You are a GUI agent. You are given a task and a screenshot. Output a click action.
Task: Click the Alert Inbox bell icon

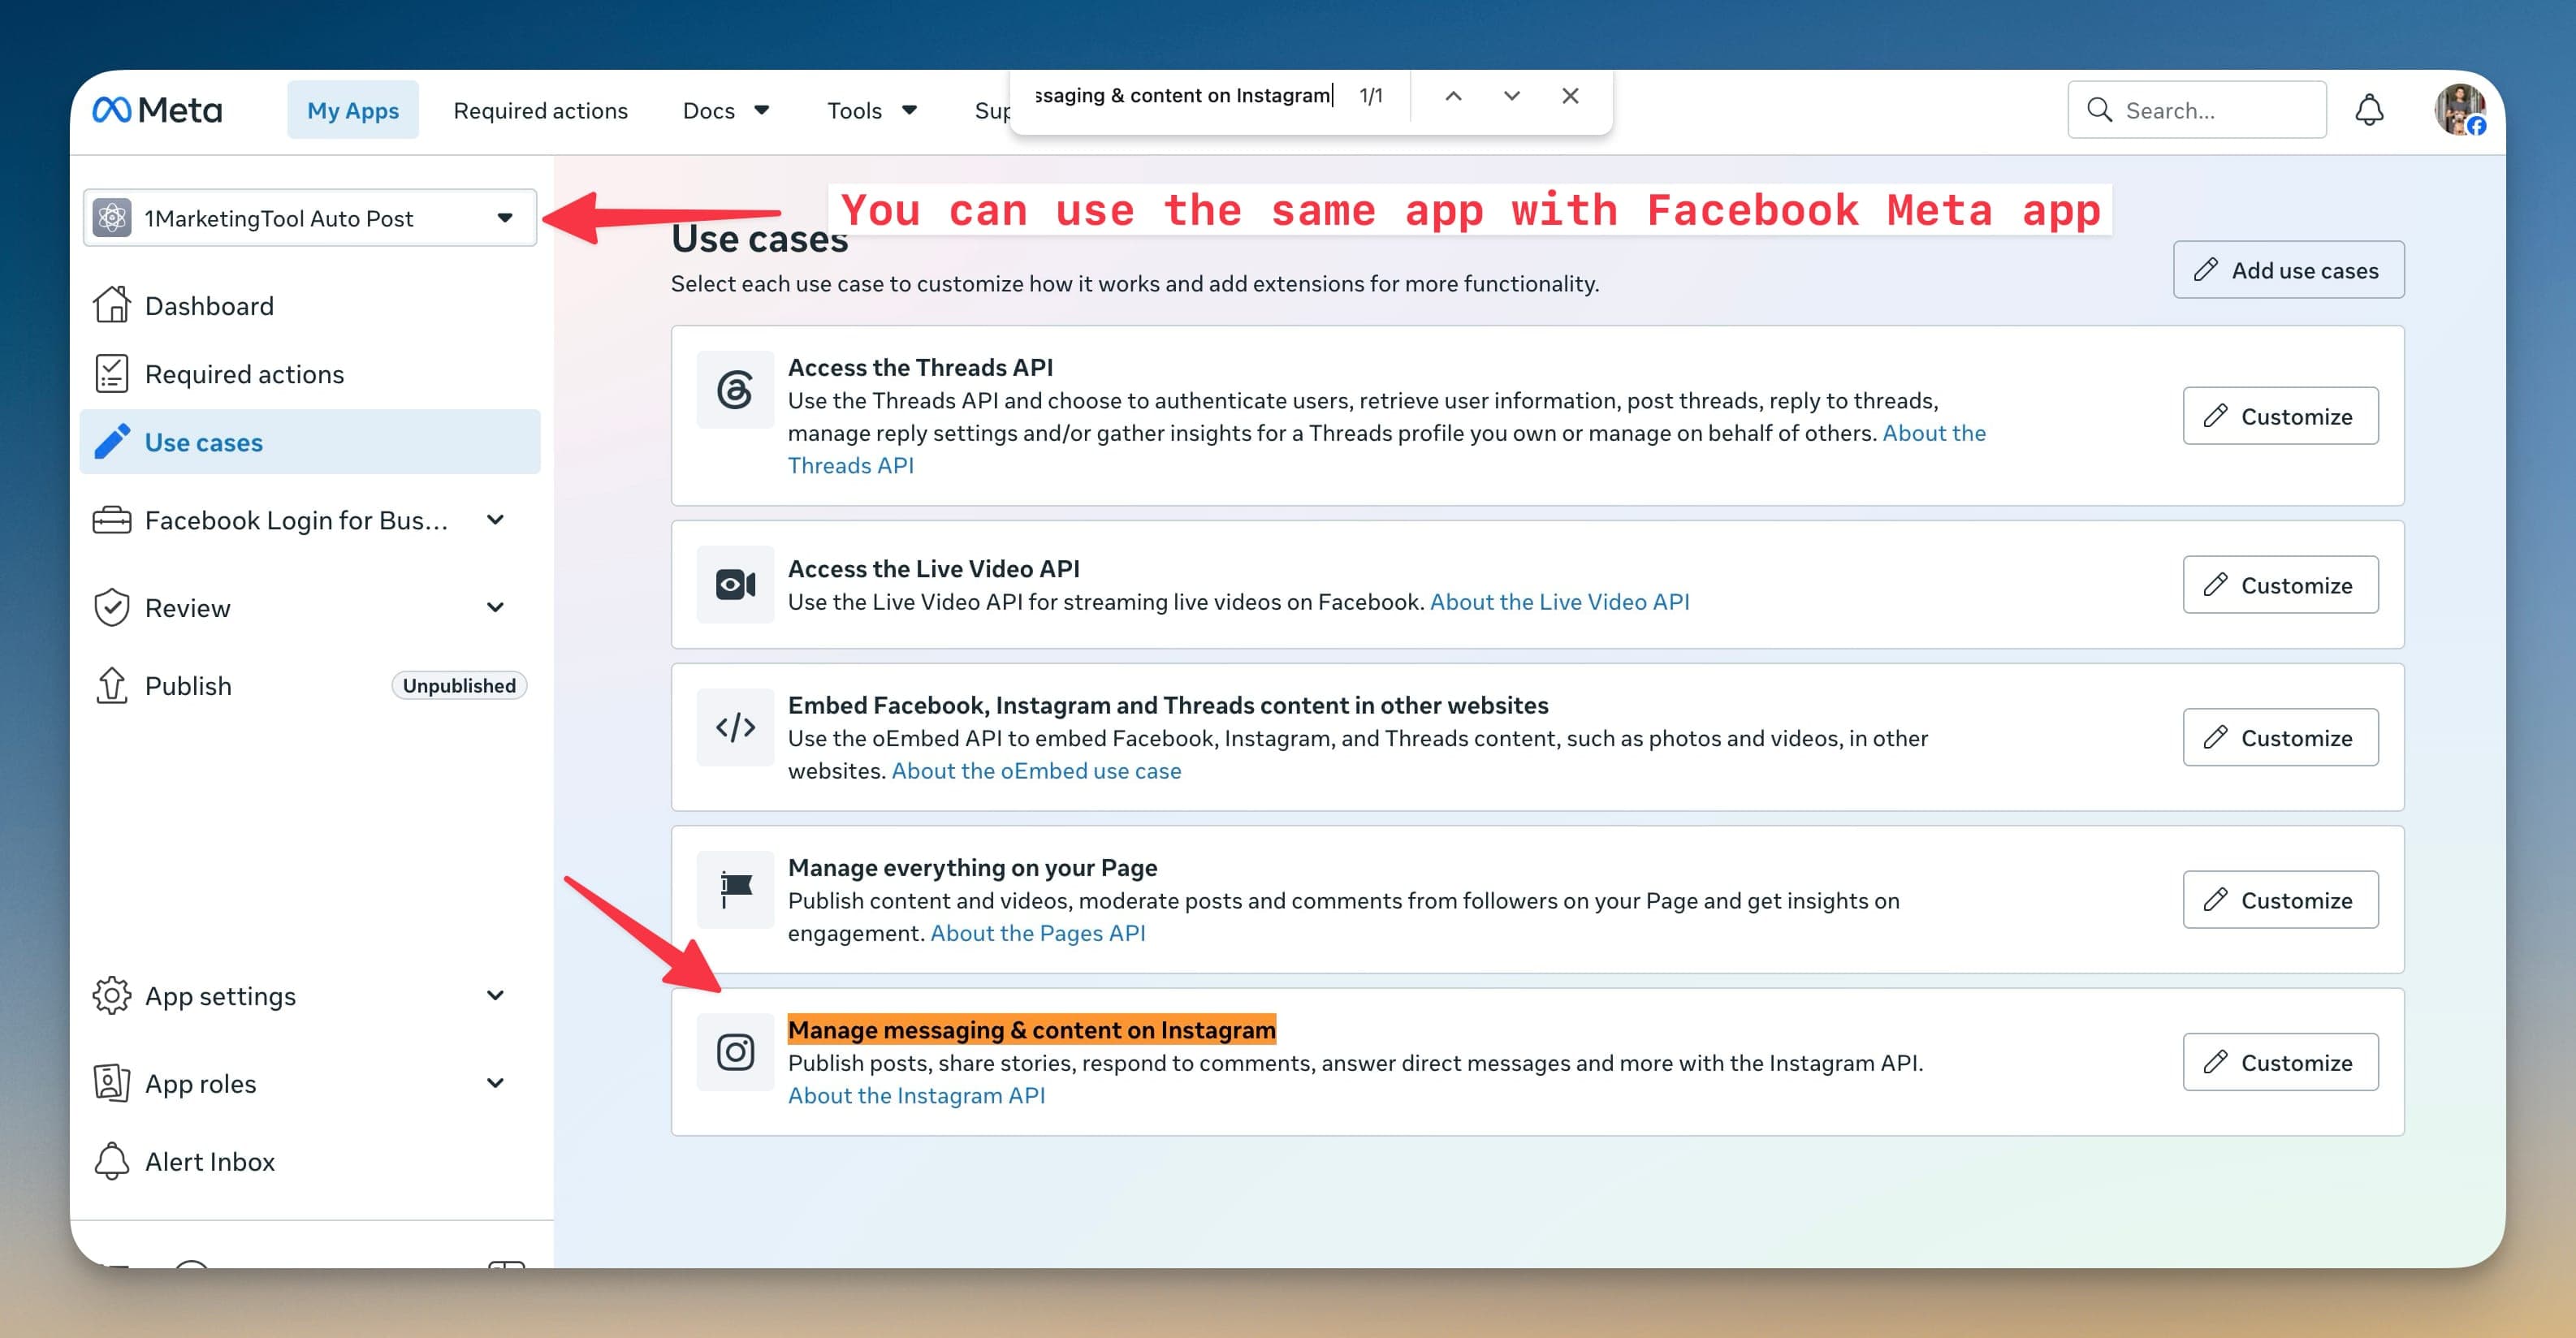point(112,1161)
